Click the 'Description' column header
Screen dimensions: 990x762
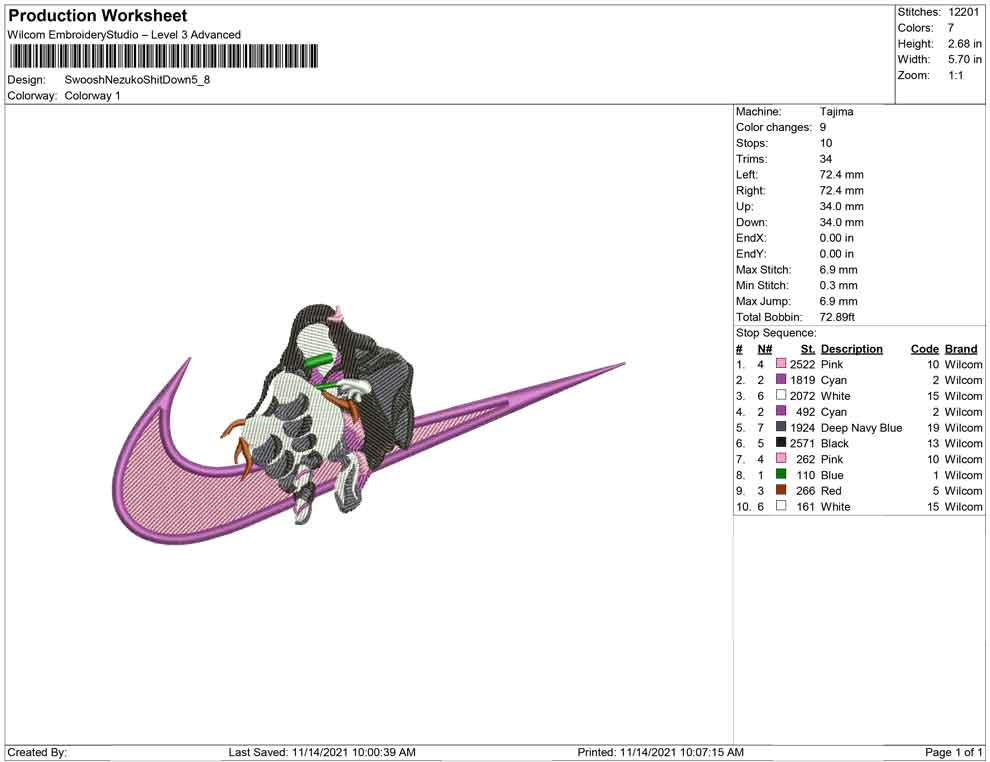(852, 349)
